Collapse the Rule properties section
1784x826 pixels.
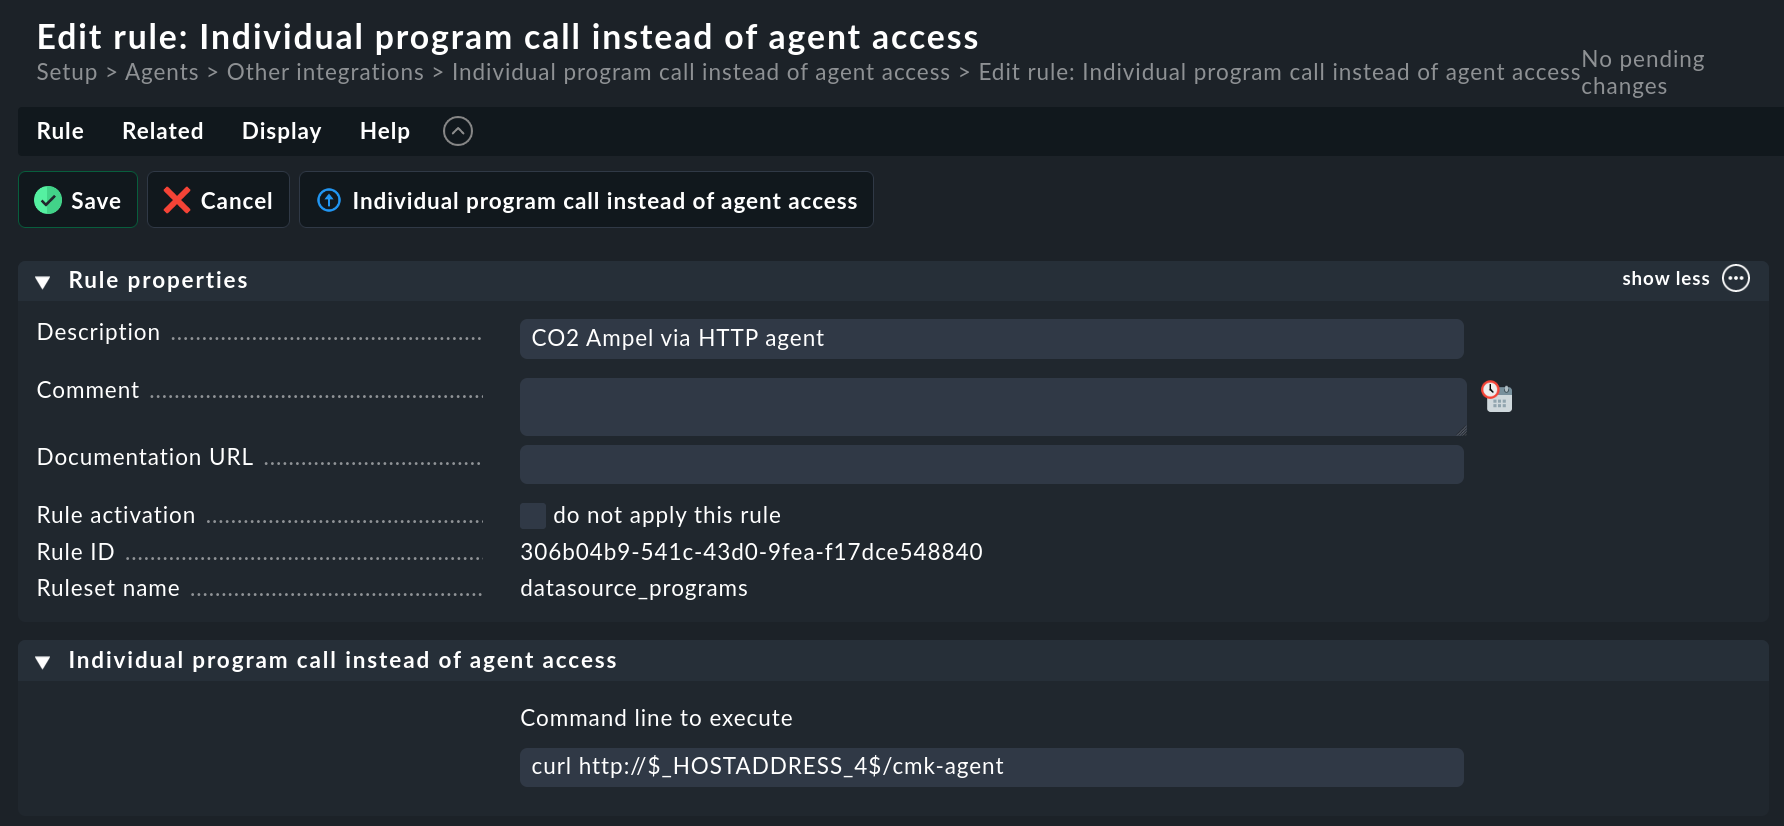43,282
